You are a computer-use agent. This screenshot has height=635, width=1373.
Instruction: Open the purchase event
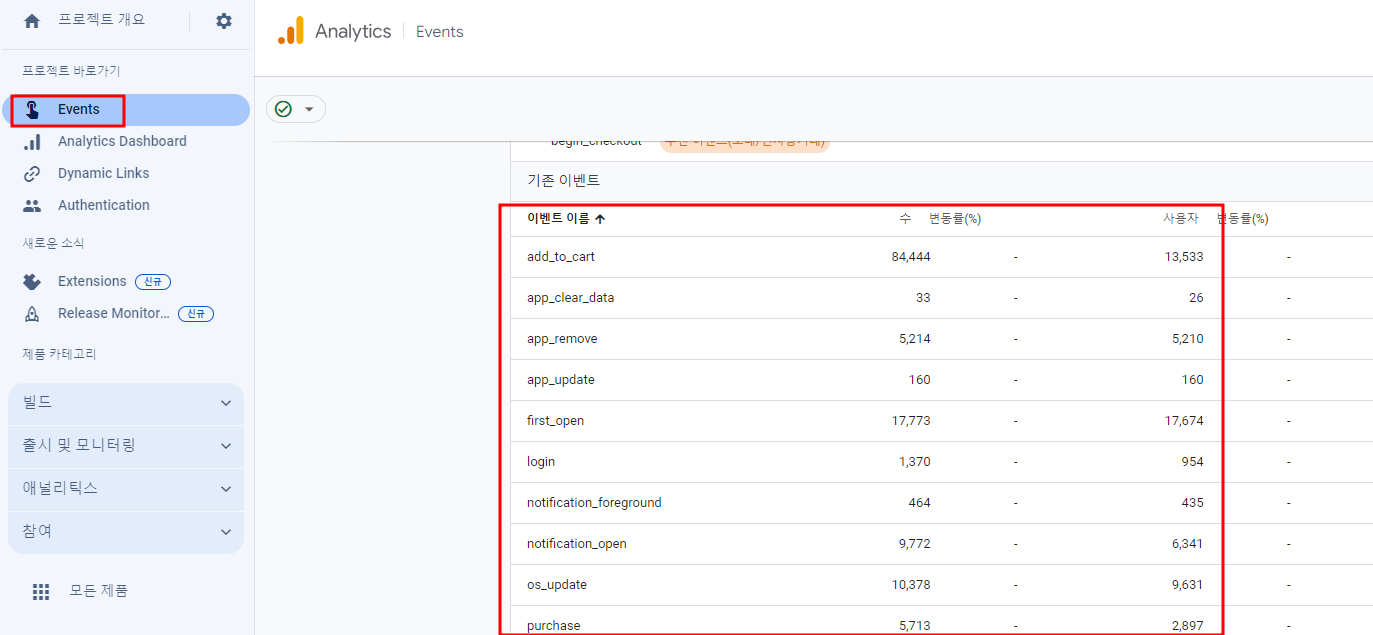(554, 626)
